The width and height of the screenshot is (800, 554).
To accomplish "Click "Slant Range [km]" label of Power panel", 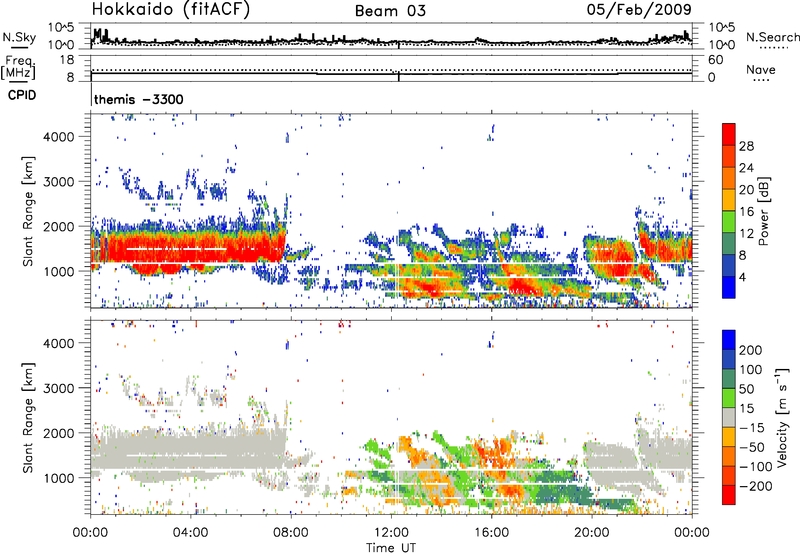I will pyautogui.click(x=28, y=211).
